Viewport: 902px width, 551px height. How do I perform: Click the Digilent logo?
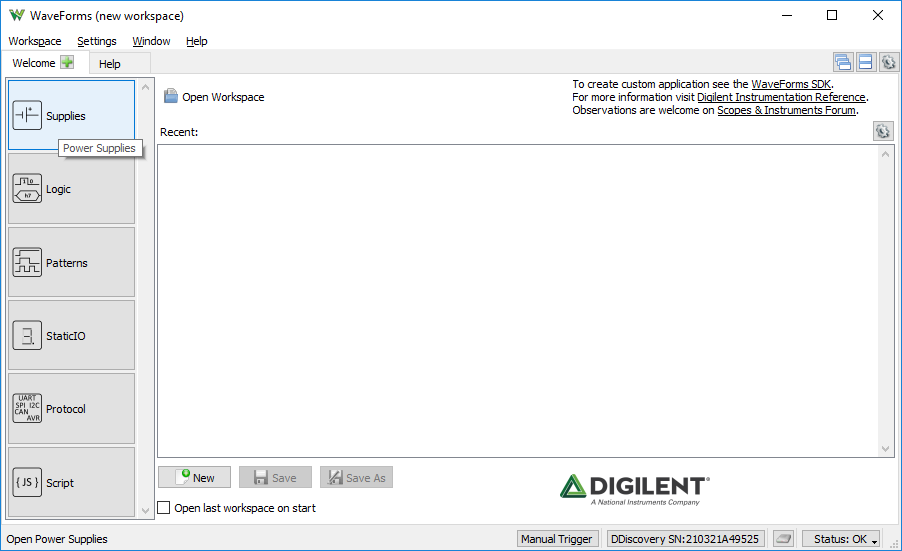pyautogui.click(x=635, y=489)
